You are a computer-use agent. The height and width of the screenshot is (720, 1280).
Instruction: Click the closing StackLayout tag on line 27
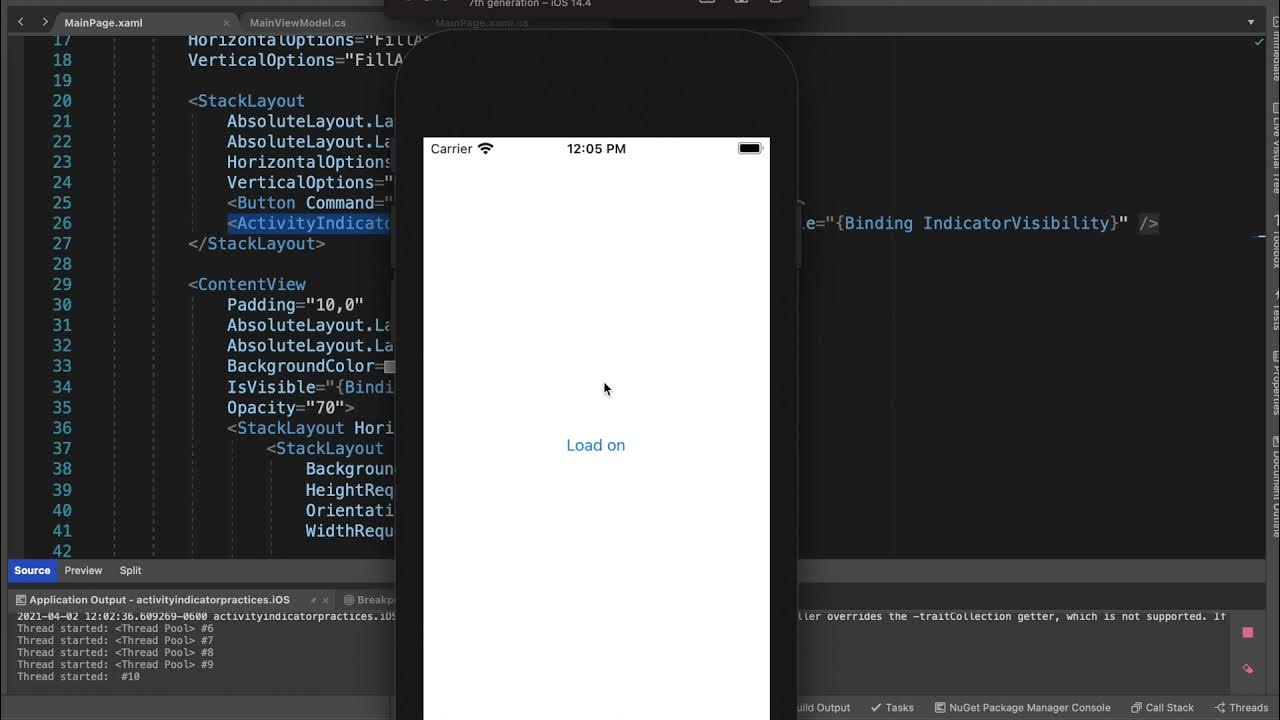tap(256, 243)
